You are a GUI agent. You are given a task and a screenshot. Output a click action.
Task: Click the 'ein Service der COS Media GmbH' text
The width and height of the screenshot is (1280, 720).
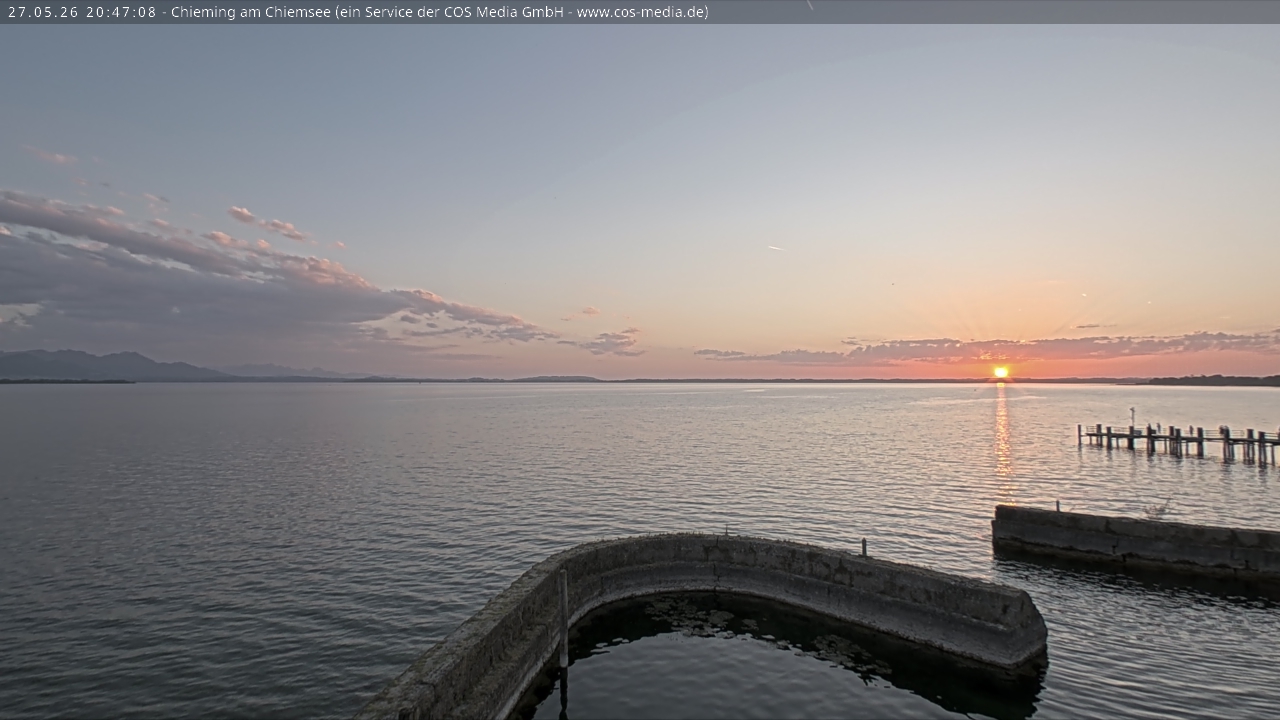click(453, 12)
